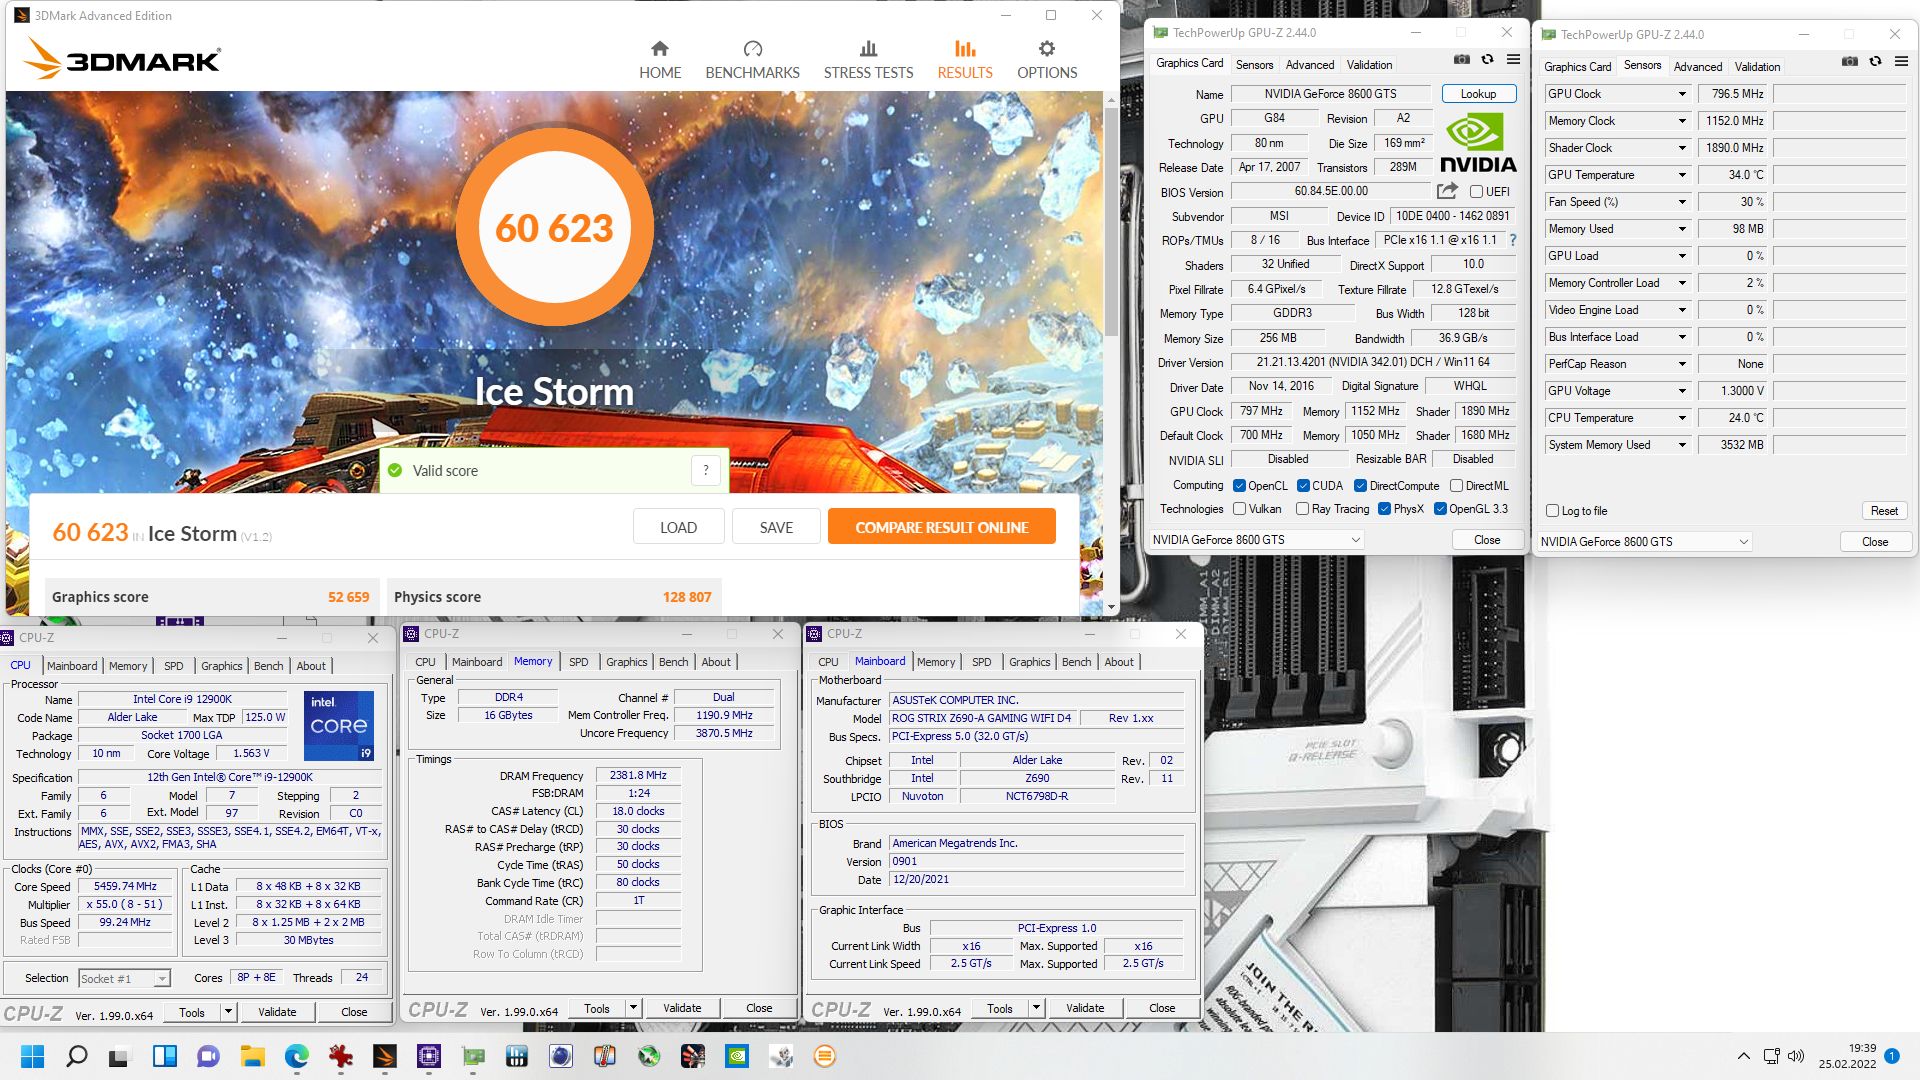The height and width of the screenshot is (1080, 1920).
Task: Open GPU selector dropdown in Sensors window
Action: point(1644,542)
